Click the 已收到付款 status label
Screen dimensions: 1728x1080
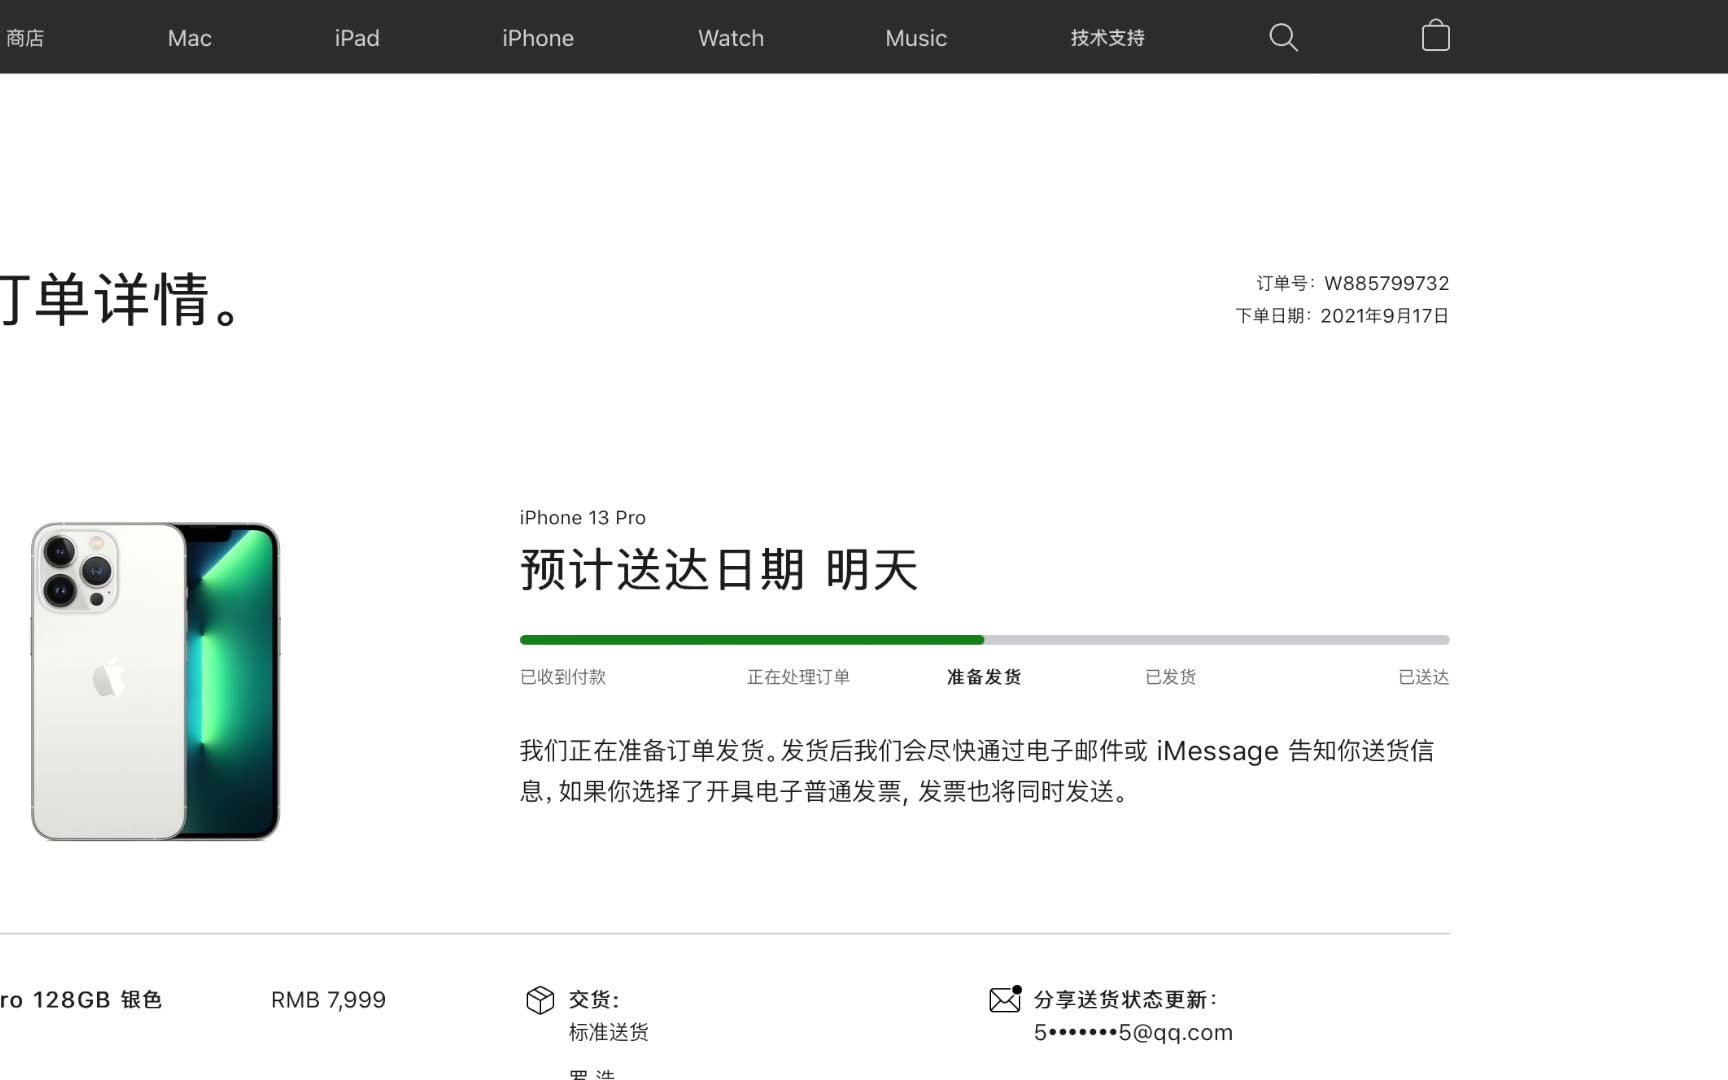[563, 677]
